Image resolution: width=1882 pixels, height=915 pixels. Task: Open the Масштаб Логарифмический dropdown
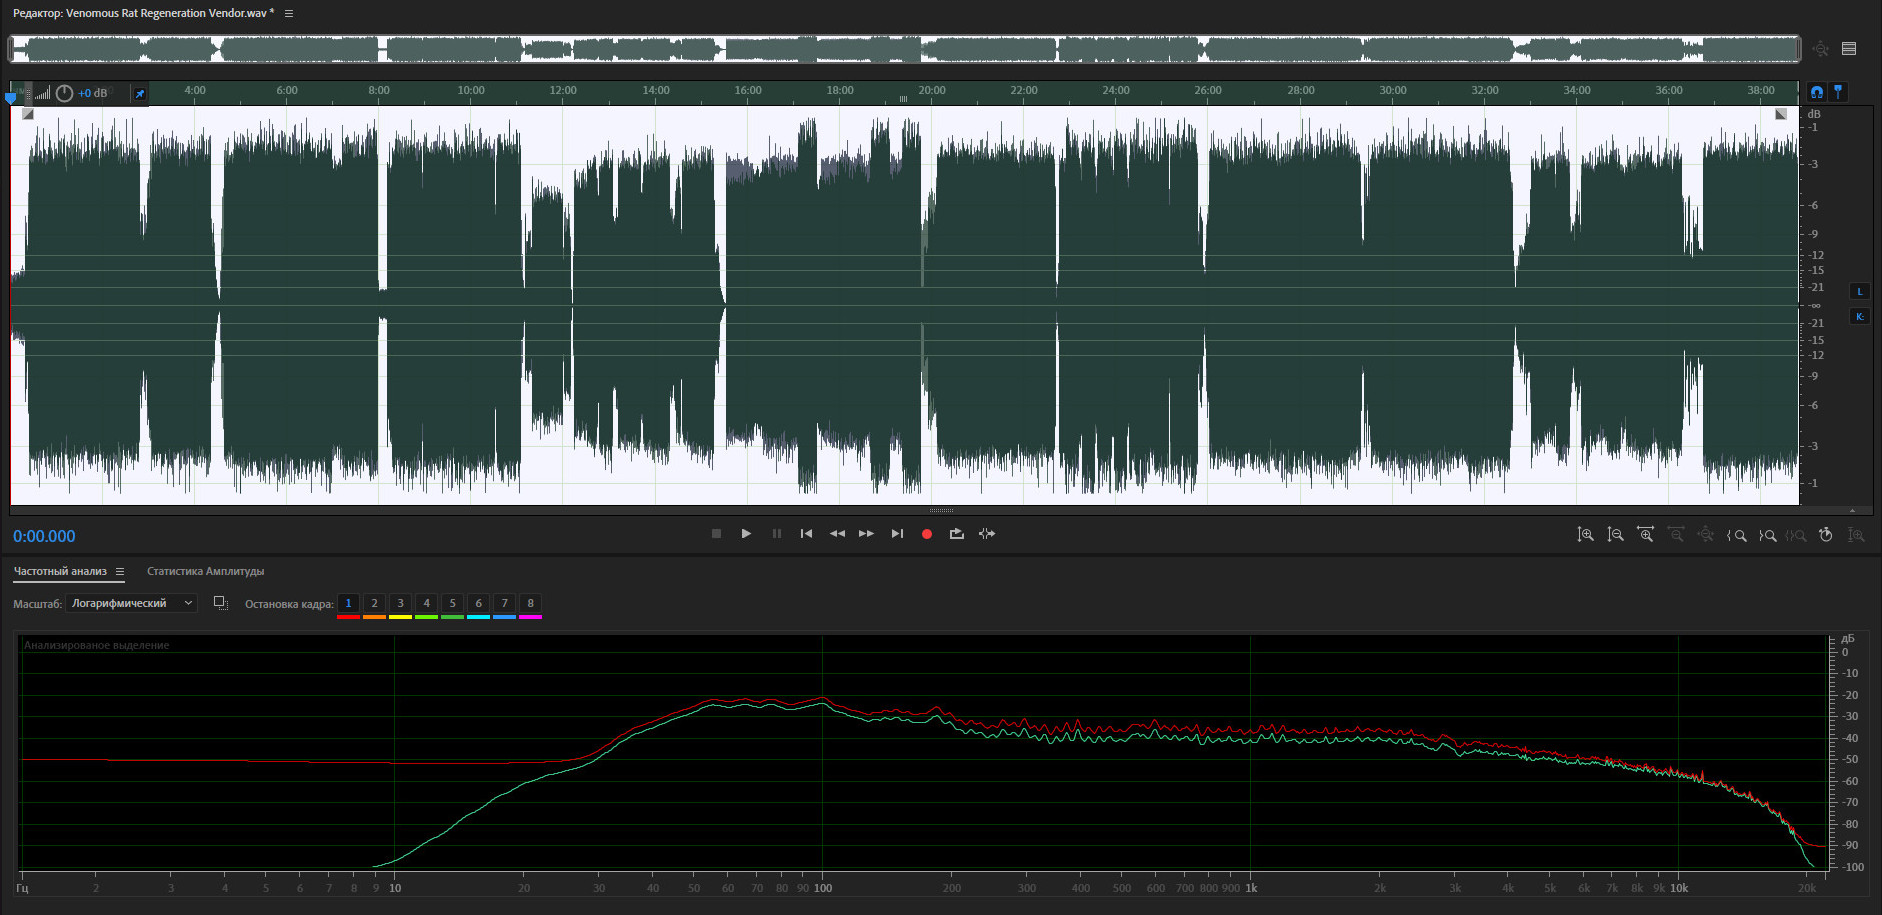[x=131, y=603]
